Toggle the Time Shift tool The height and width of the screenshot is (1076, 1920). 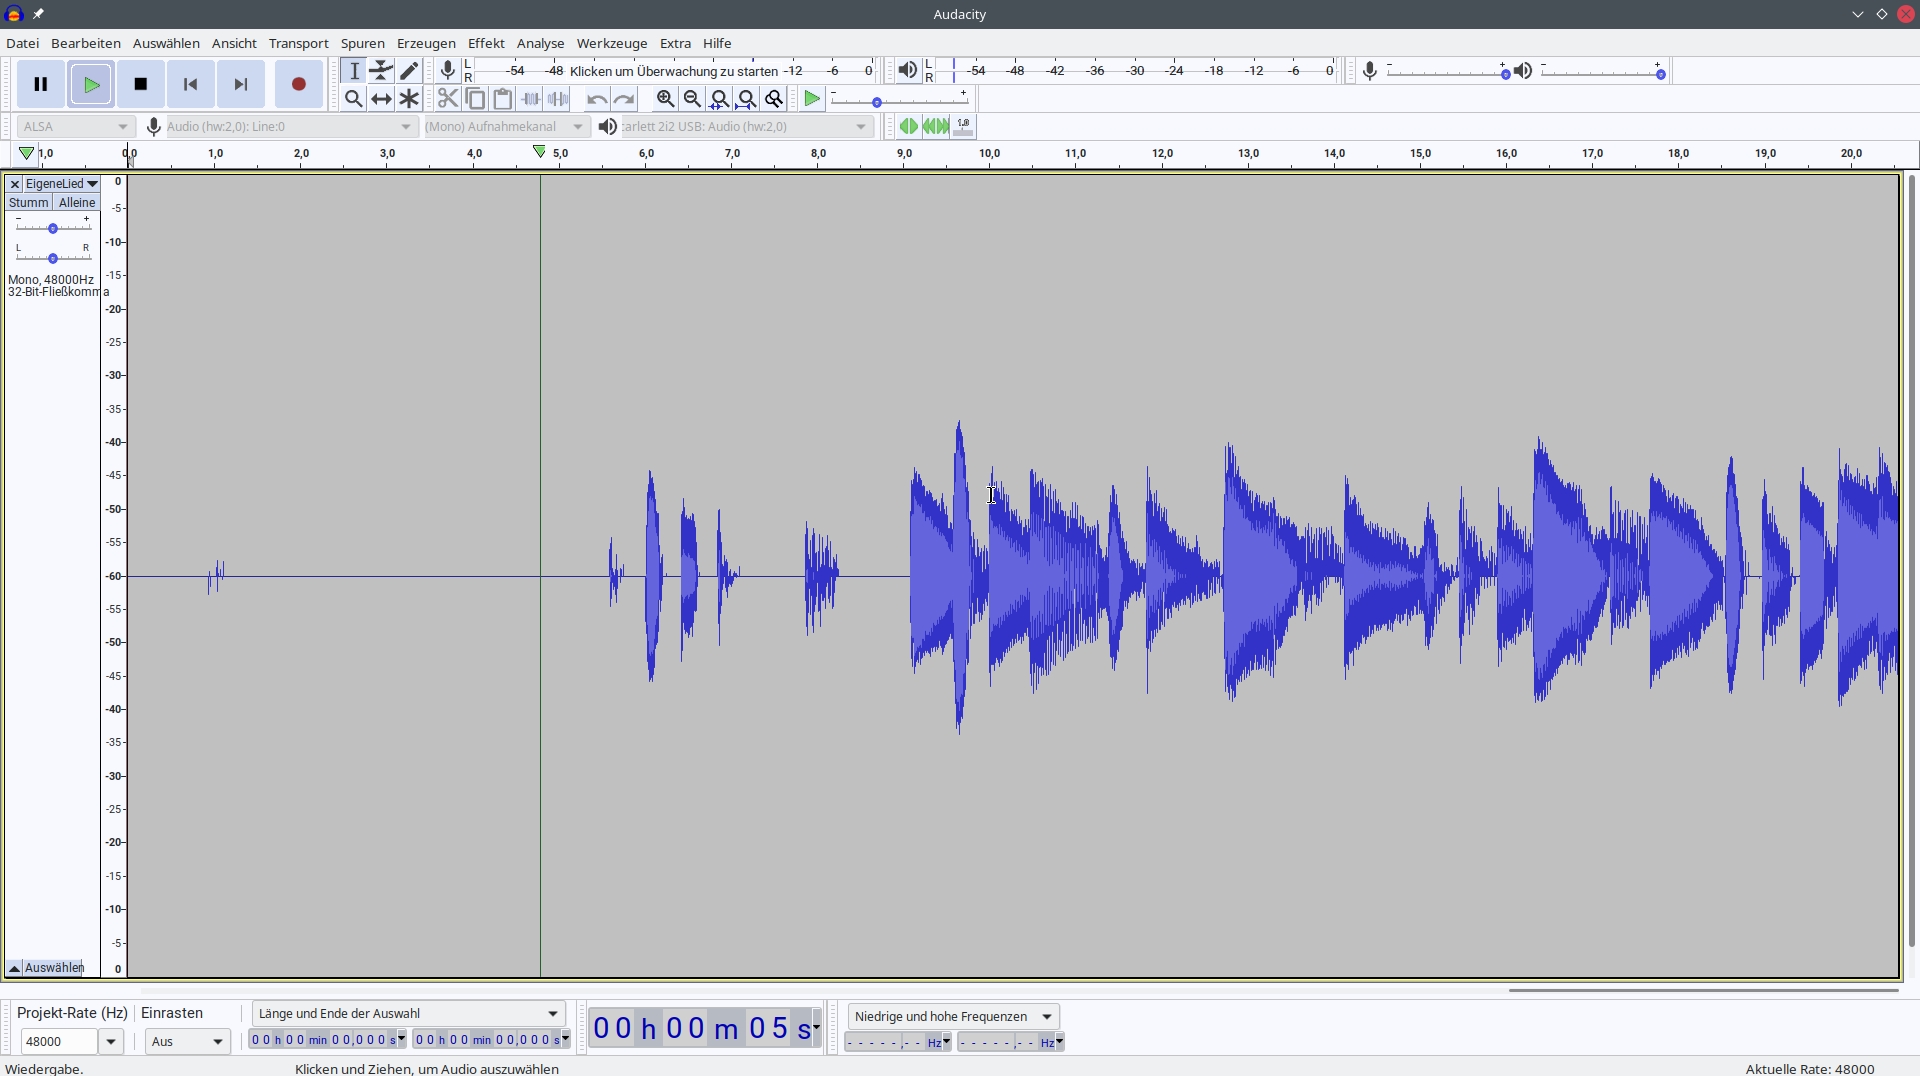click(381, 98)
